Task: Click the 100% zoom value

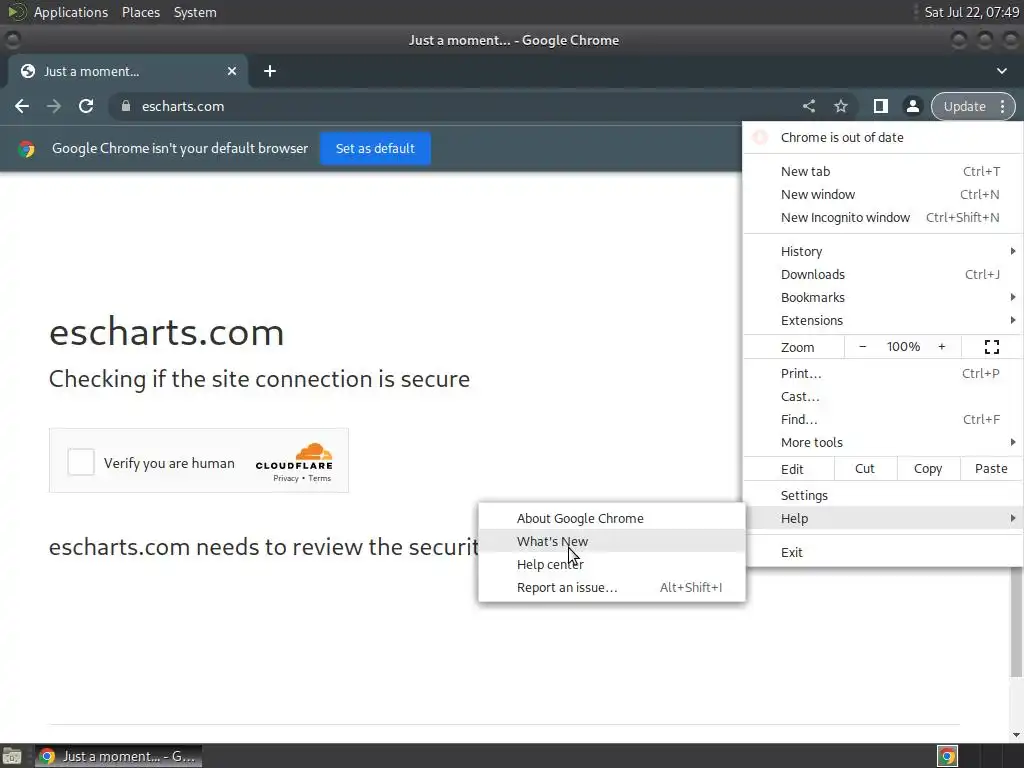Action: [903, 347]
